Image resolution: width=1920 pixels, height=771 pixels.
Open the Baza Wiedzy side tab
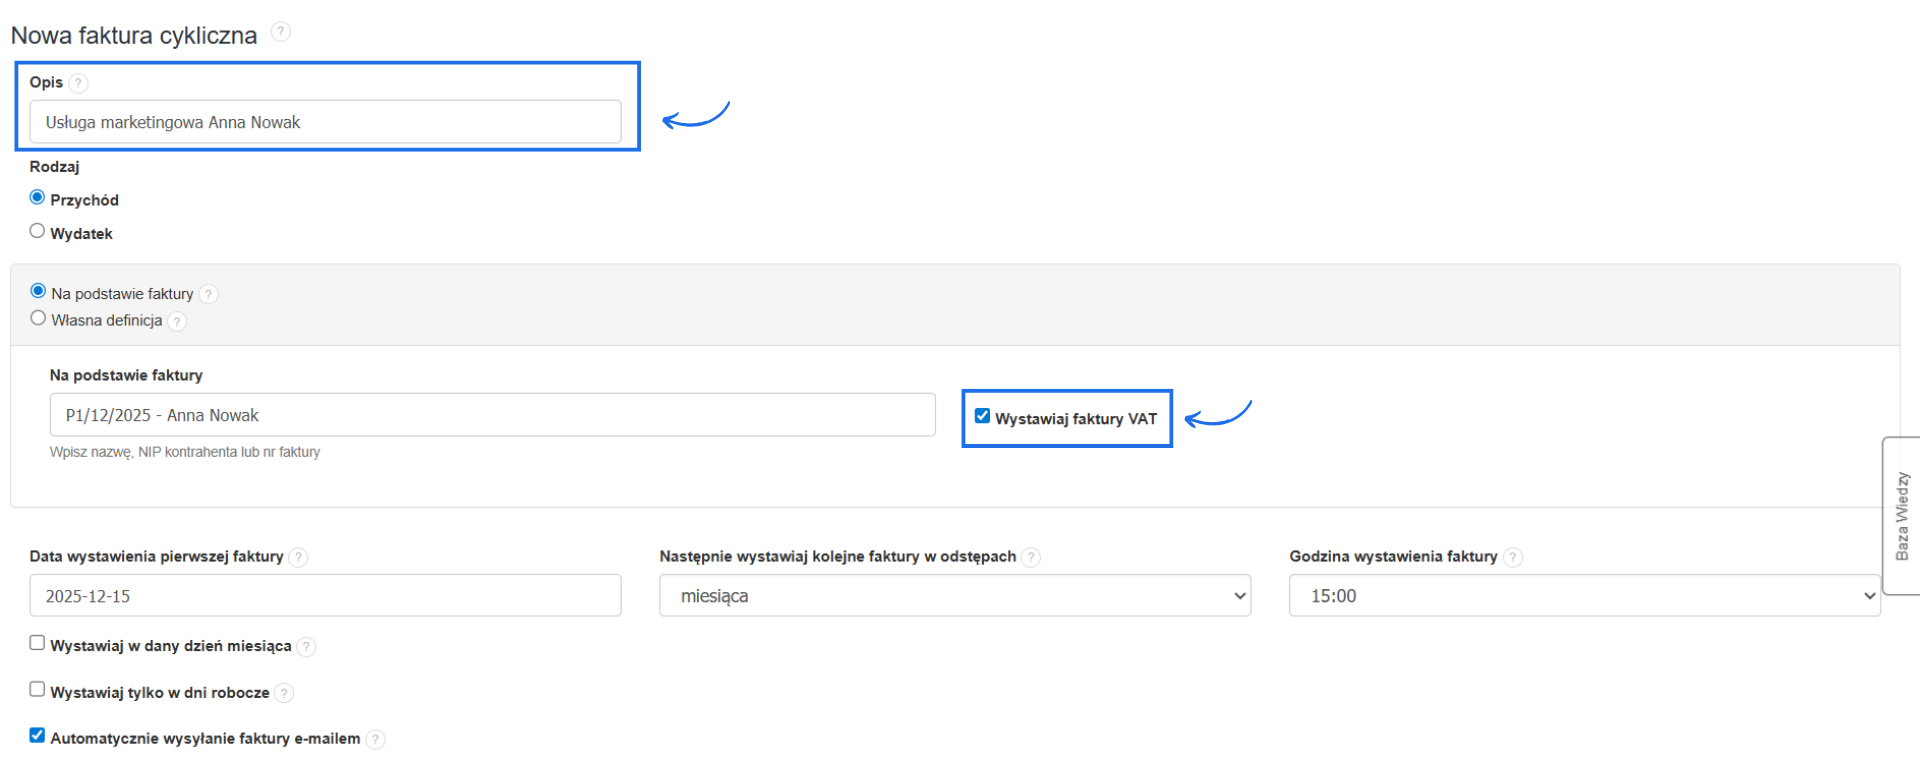[x=1901, y=516]
